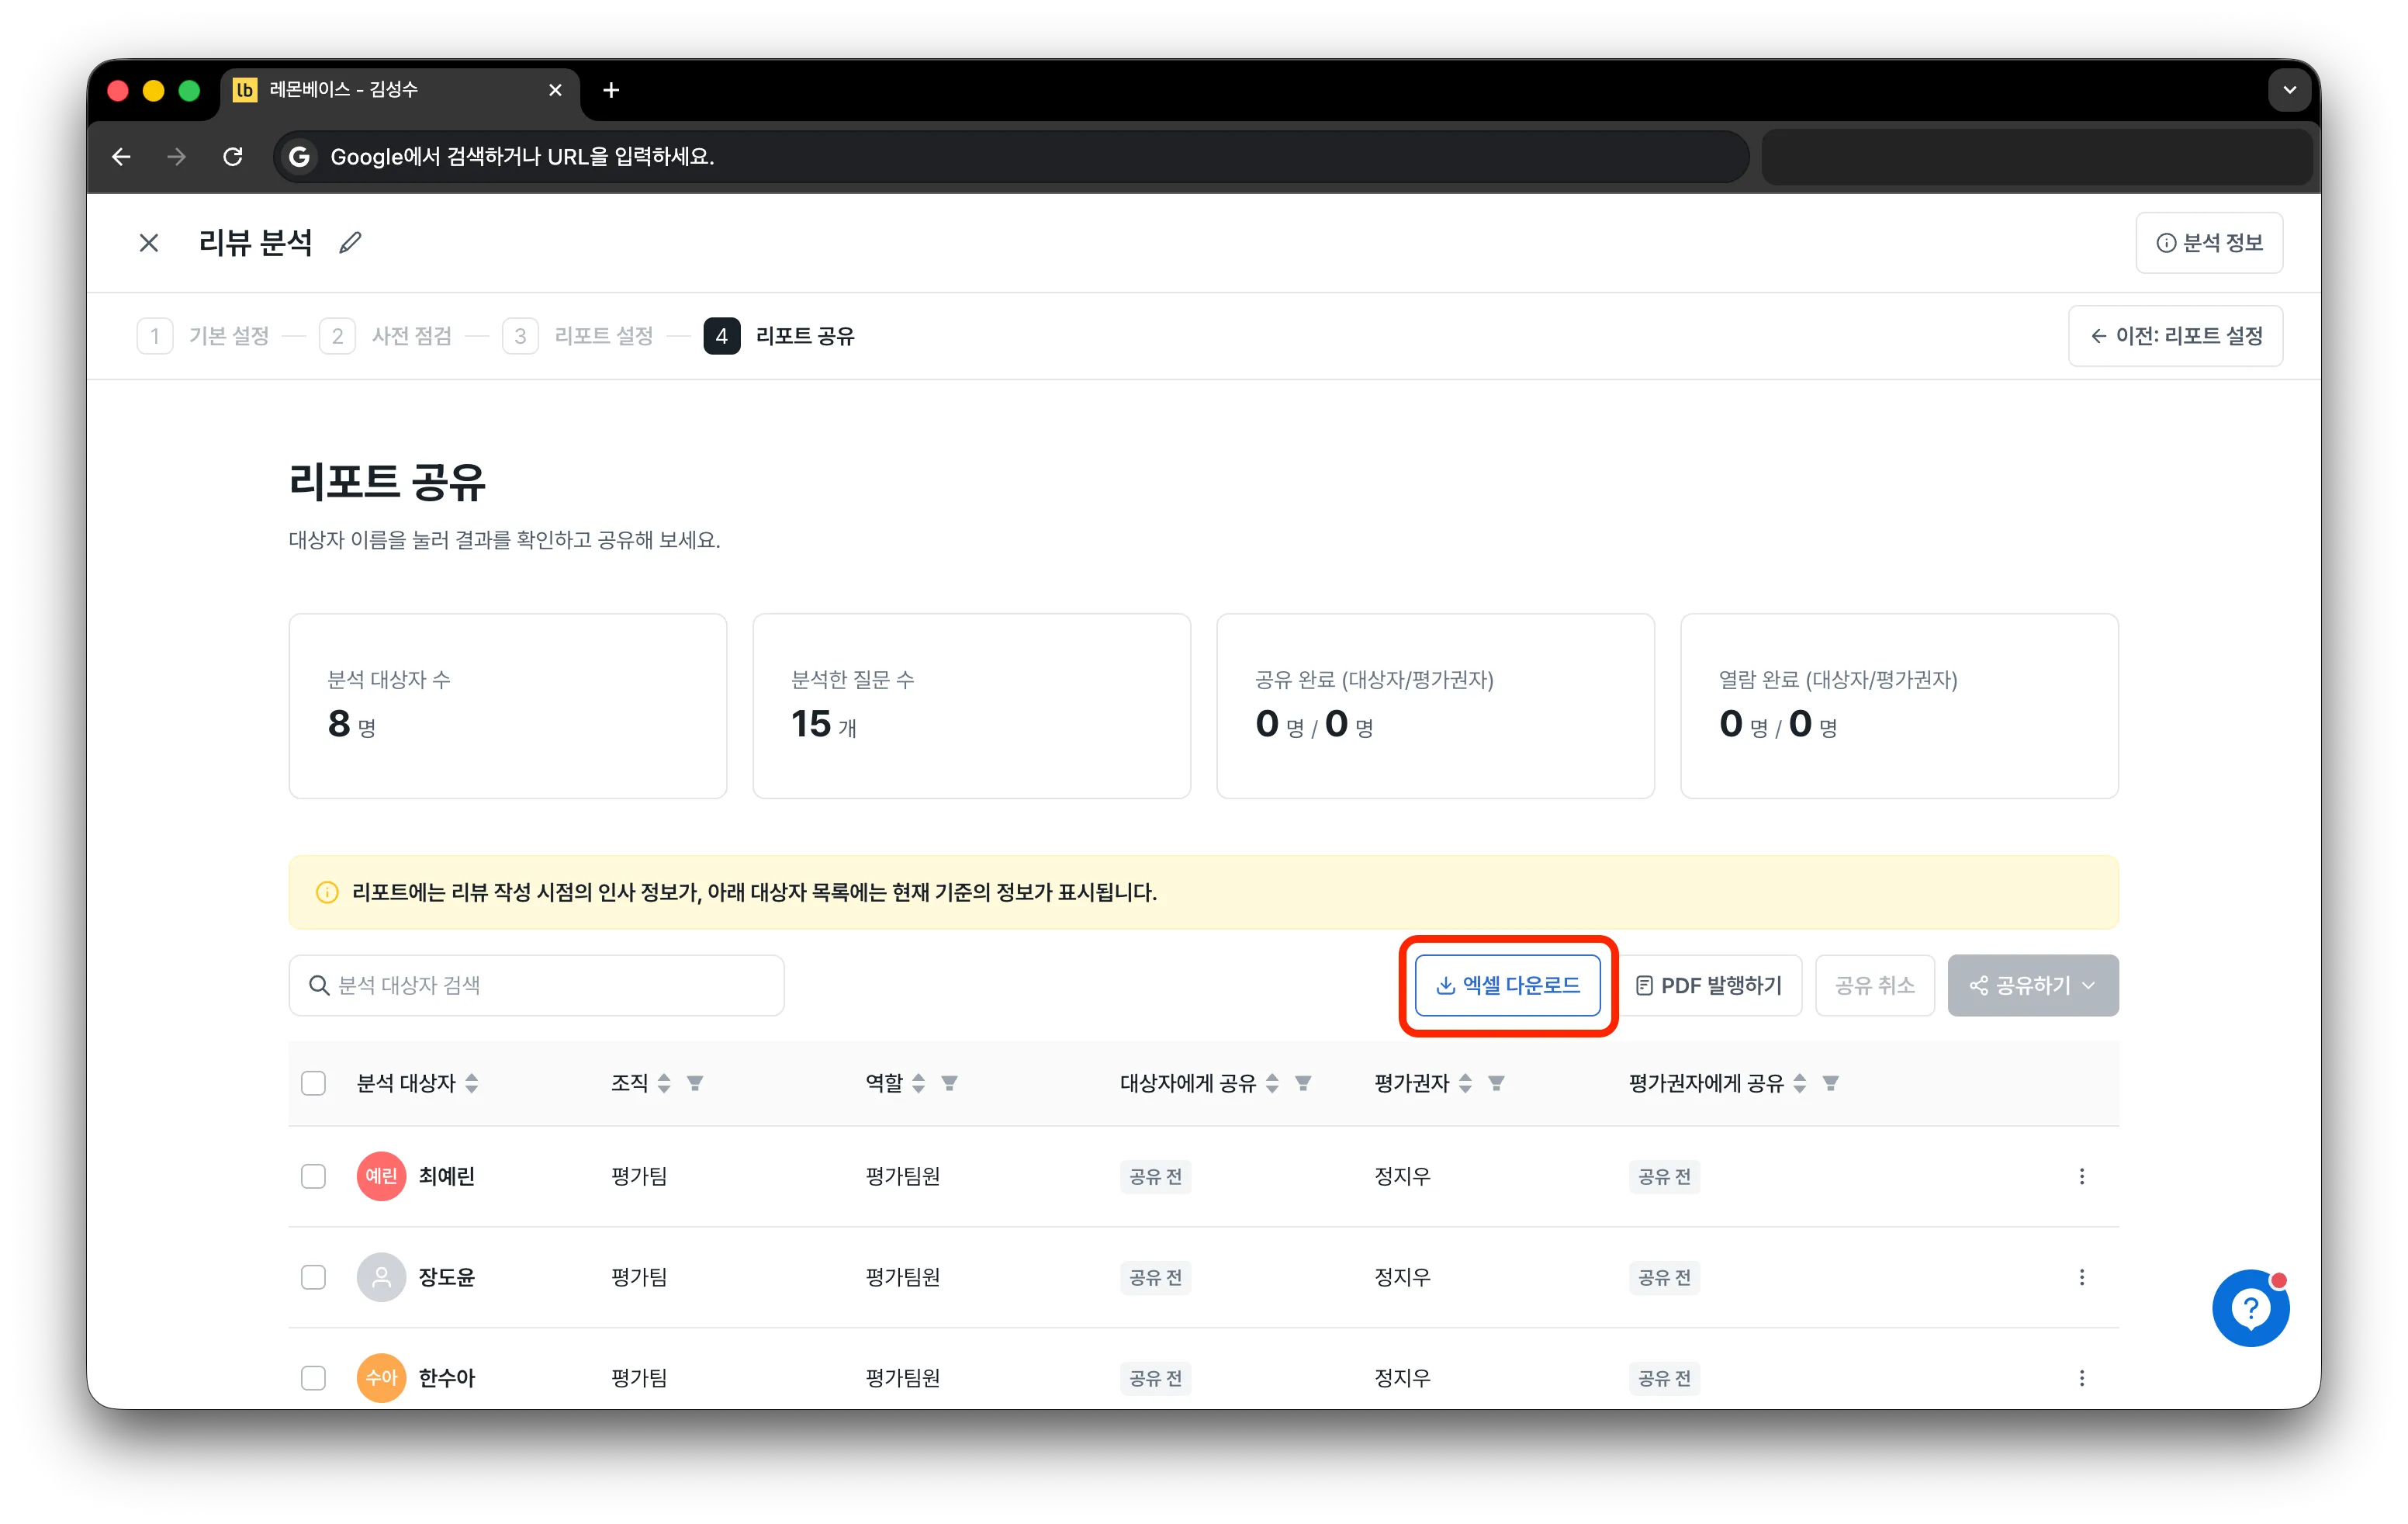Click the 공유 취소 button
This screenshot has width=2408, height=1524.
tap(1875, 985)
